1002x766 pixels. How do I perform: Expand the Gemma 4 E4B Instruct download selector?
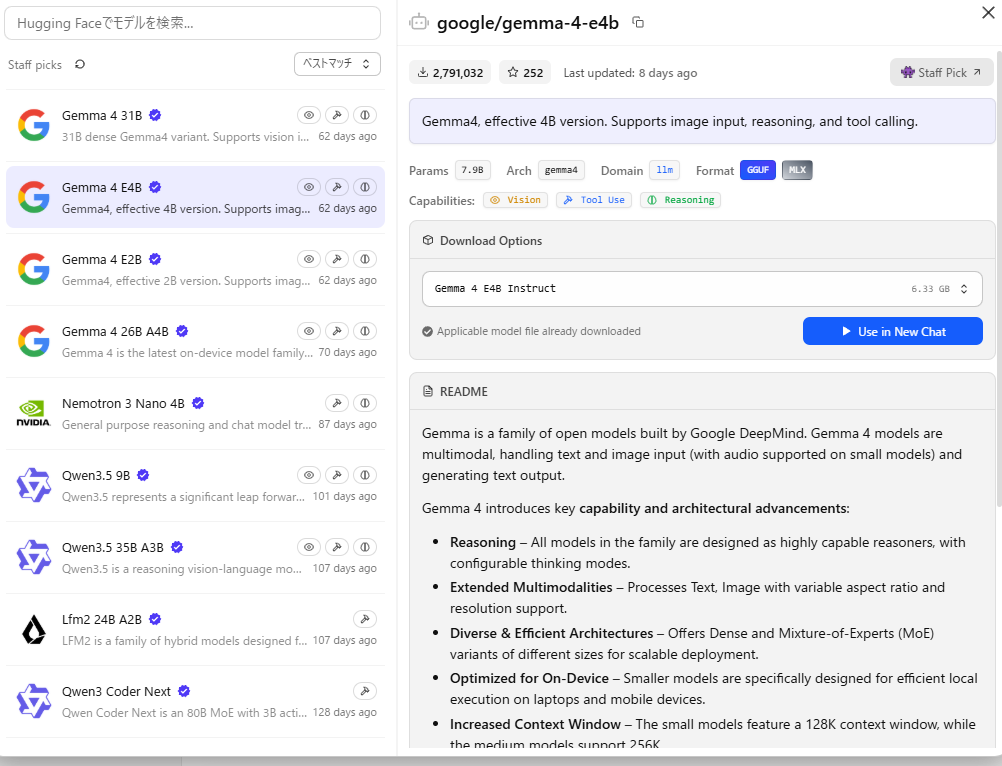pos(702,289)
